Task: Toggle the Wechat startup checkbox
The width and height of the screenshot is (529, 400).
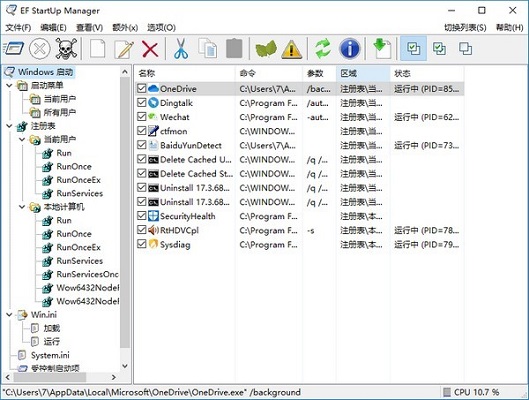Action: (x=141, y=117)
